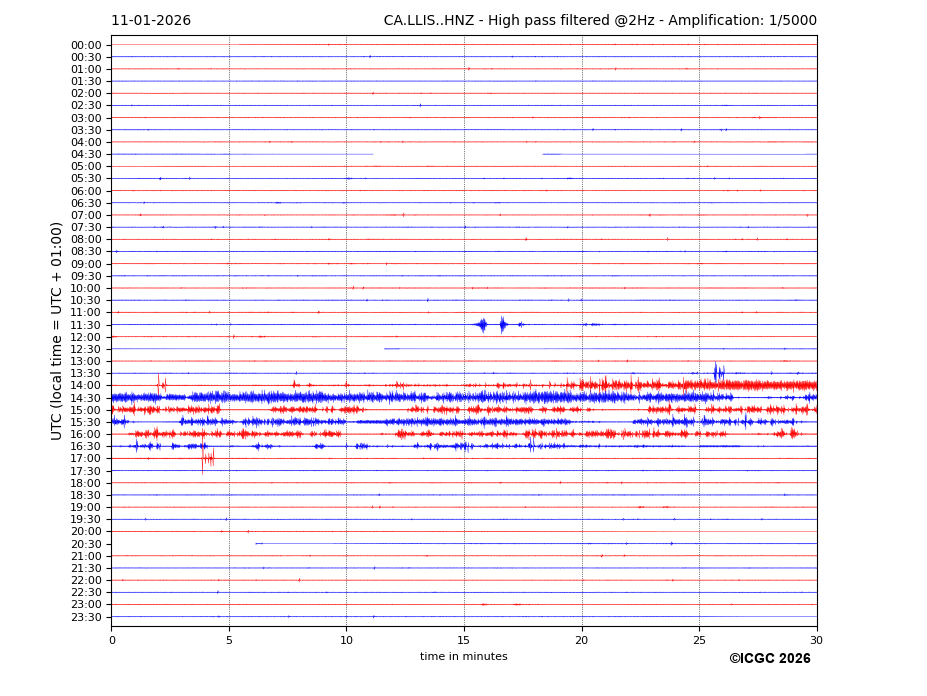Pick the 17:00 row label

(x=86, y=459)
